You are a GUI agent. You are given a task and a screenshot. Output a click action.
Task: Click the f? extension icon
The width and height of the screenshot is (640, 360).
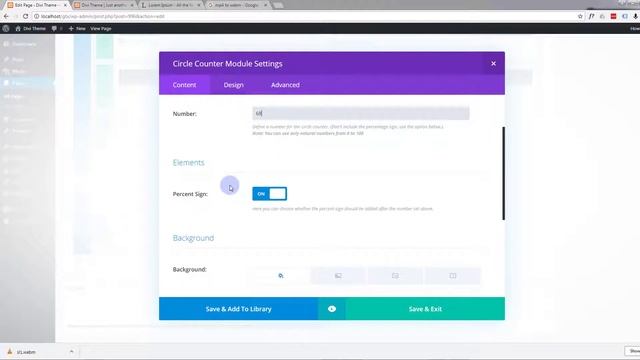point(591,16)
